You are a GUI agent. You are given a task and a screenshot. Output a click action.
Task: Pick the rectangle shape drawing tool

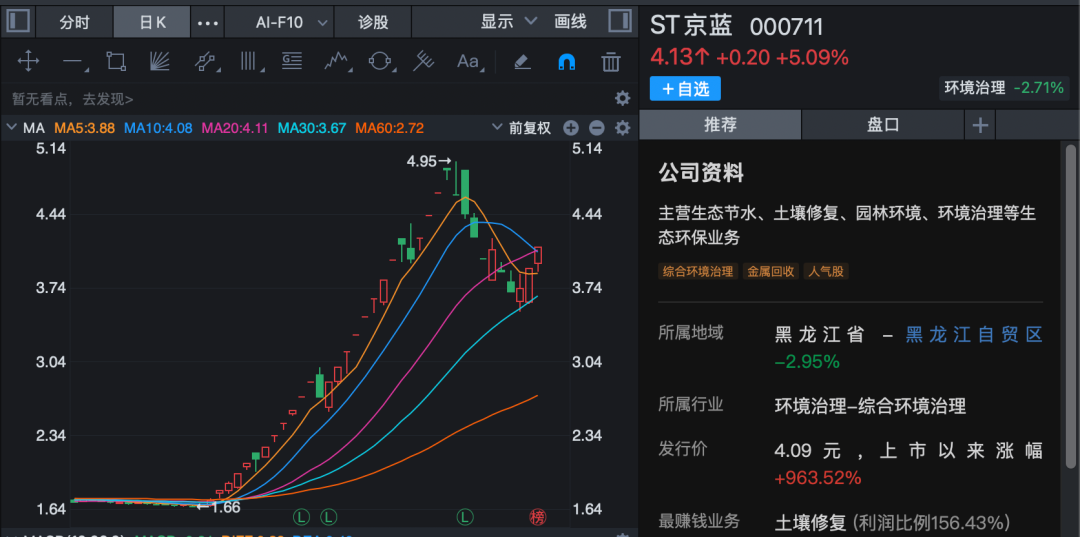click(x=116, y=62)
